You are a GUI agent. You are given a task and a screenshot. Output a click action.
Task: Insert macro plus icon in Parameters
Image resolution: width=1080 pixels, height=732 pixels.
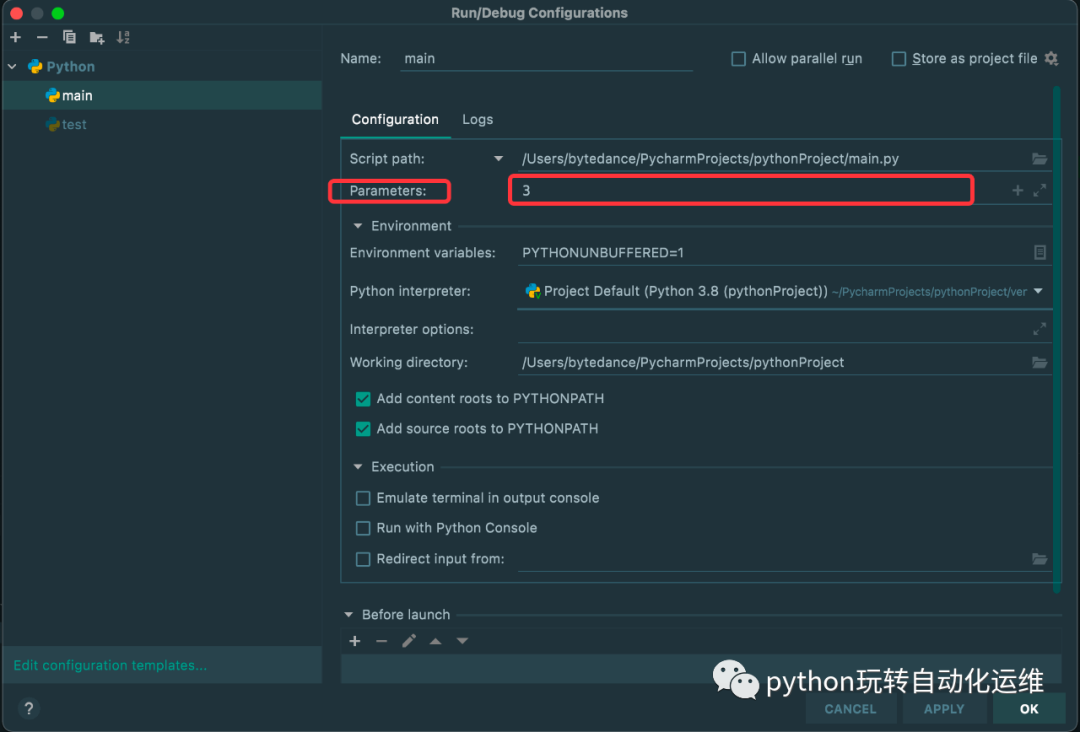(1017, 191)
